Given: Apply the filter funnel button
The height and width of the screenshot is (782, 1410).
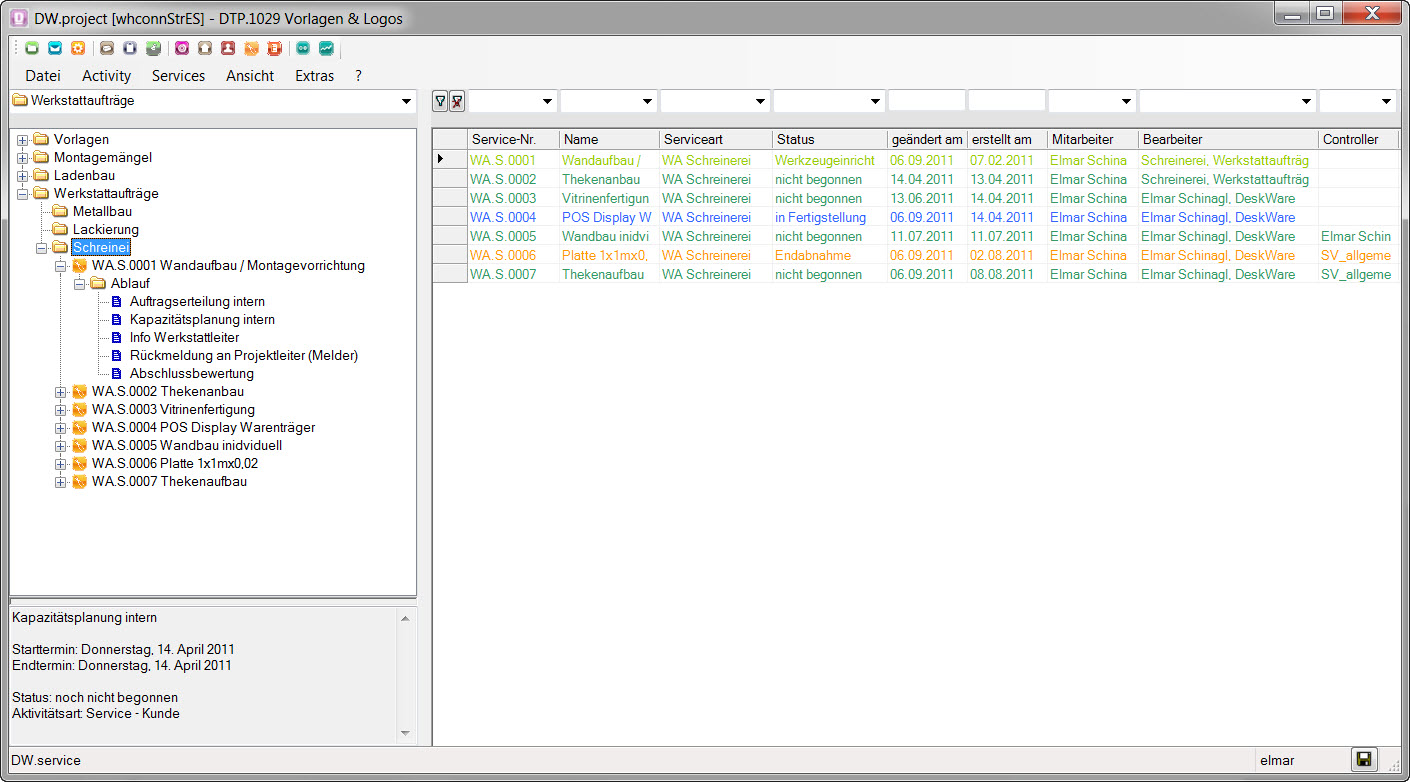Looking at the screenshot, I should (x=440, y=101).
